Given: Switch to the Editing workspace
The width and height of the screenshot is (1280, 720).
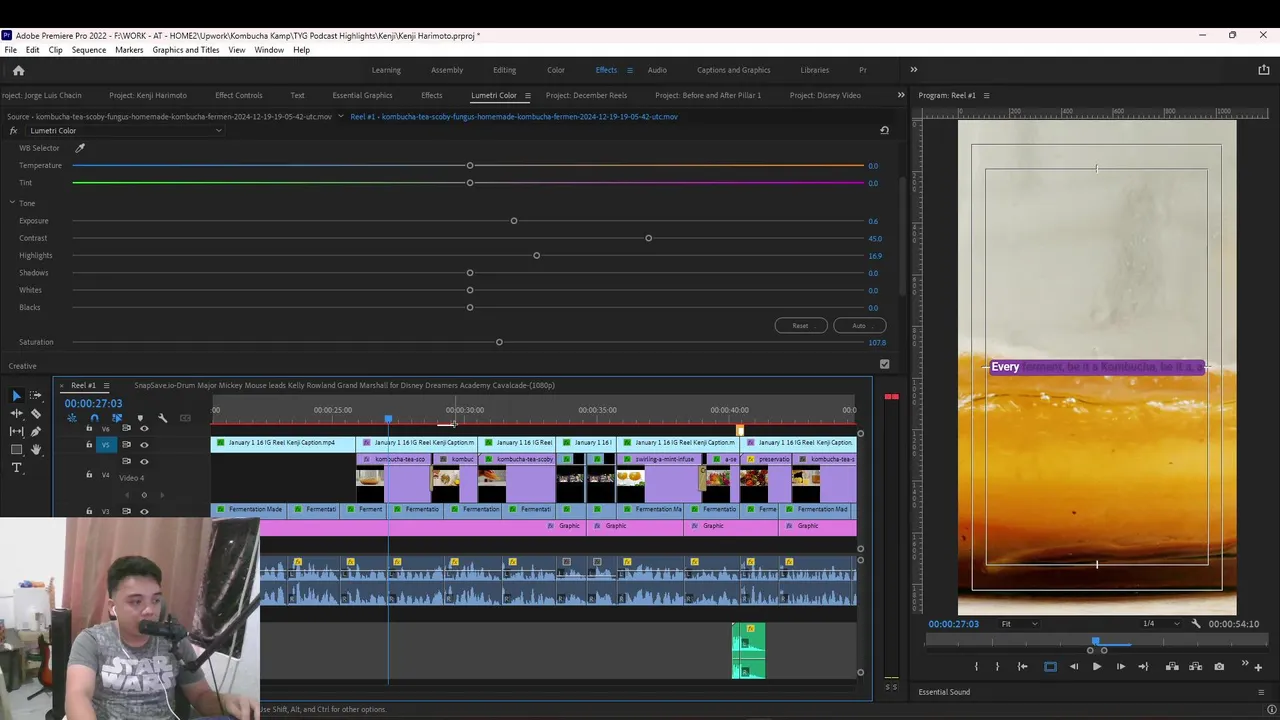Looking at the screenshot, I should 504,70.
